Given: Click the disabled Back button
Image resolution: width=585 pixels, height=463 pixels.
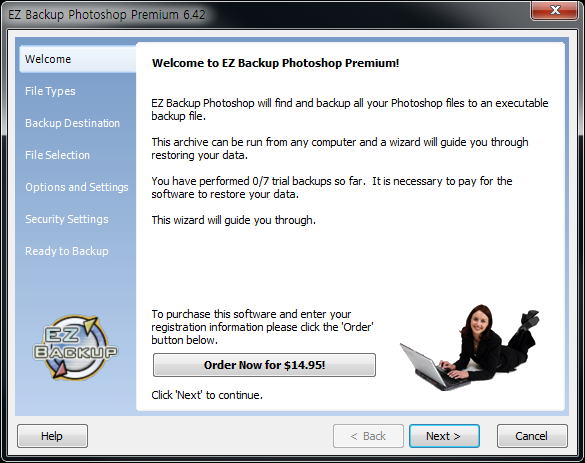Looking at the screenshot, I should [x=368, y=436].
